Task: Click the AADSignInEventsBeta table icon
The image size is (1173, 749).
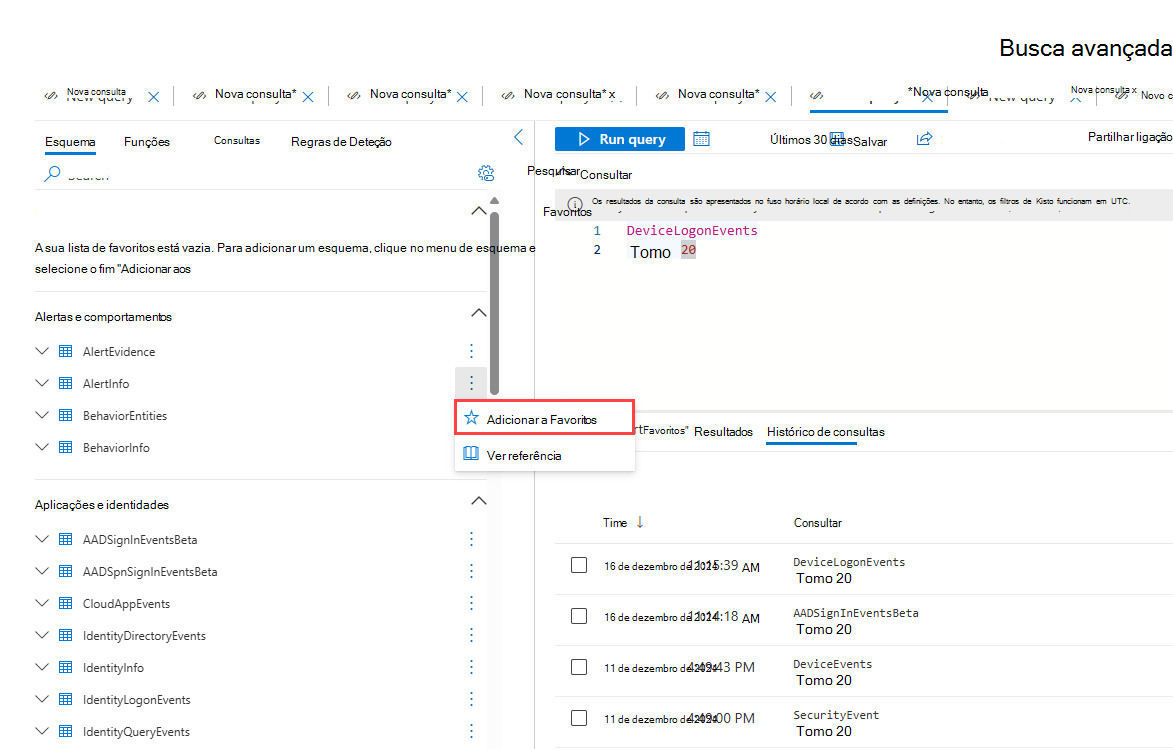Action: click(x=66, y=539)
